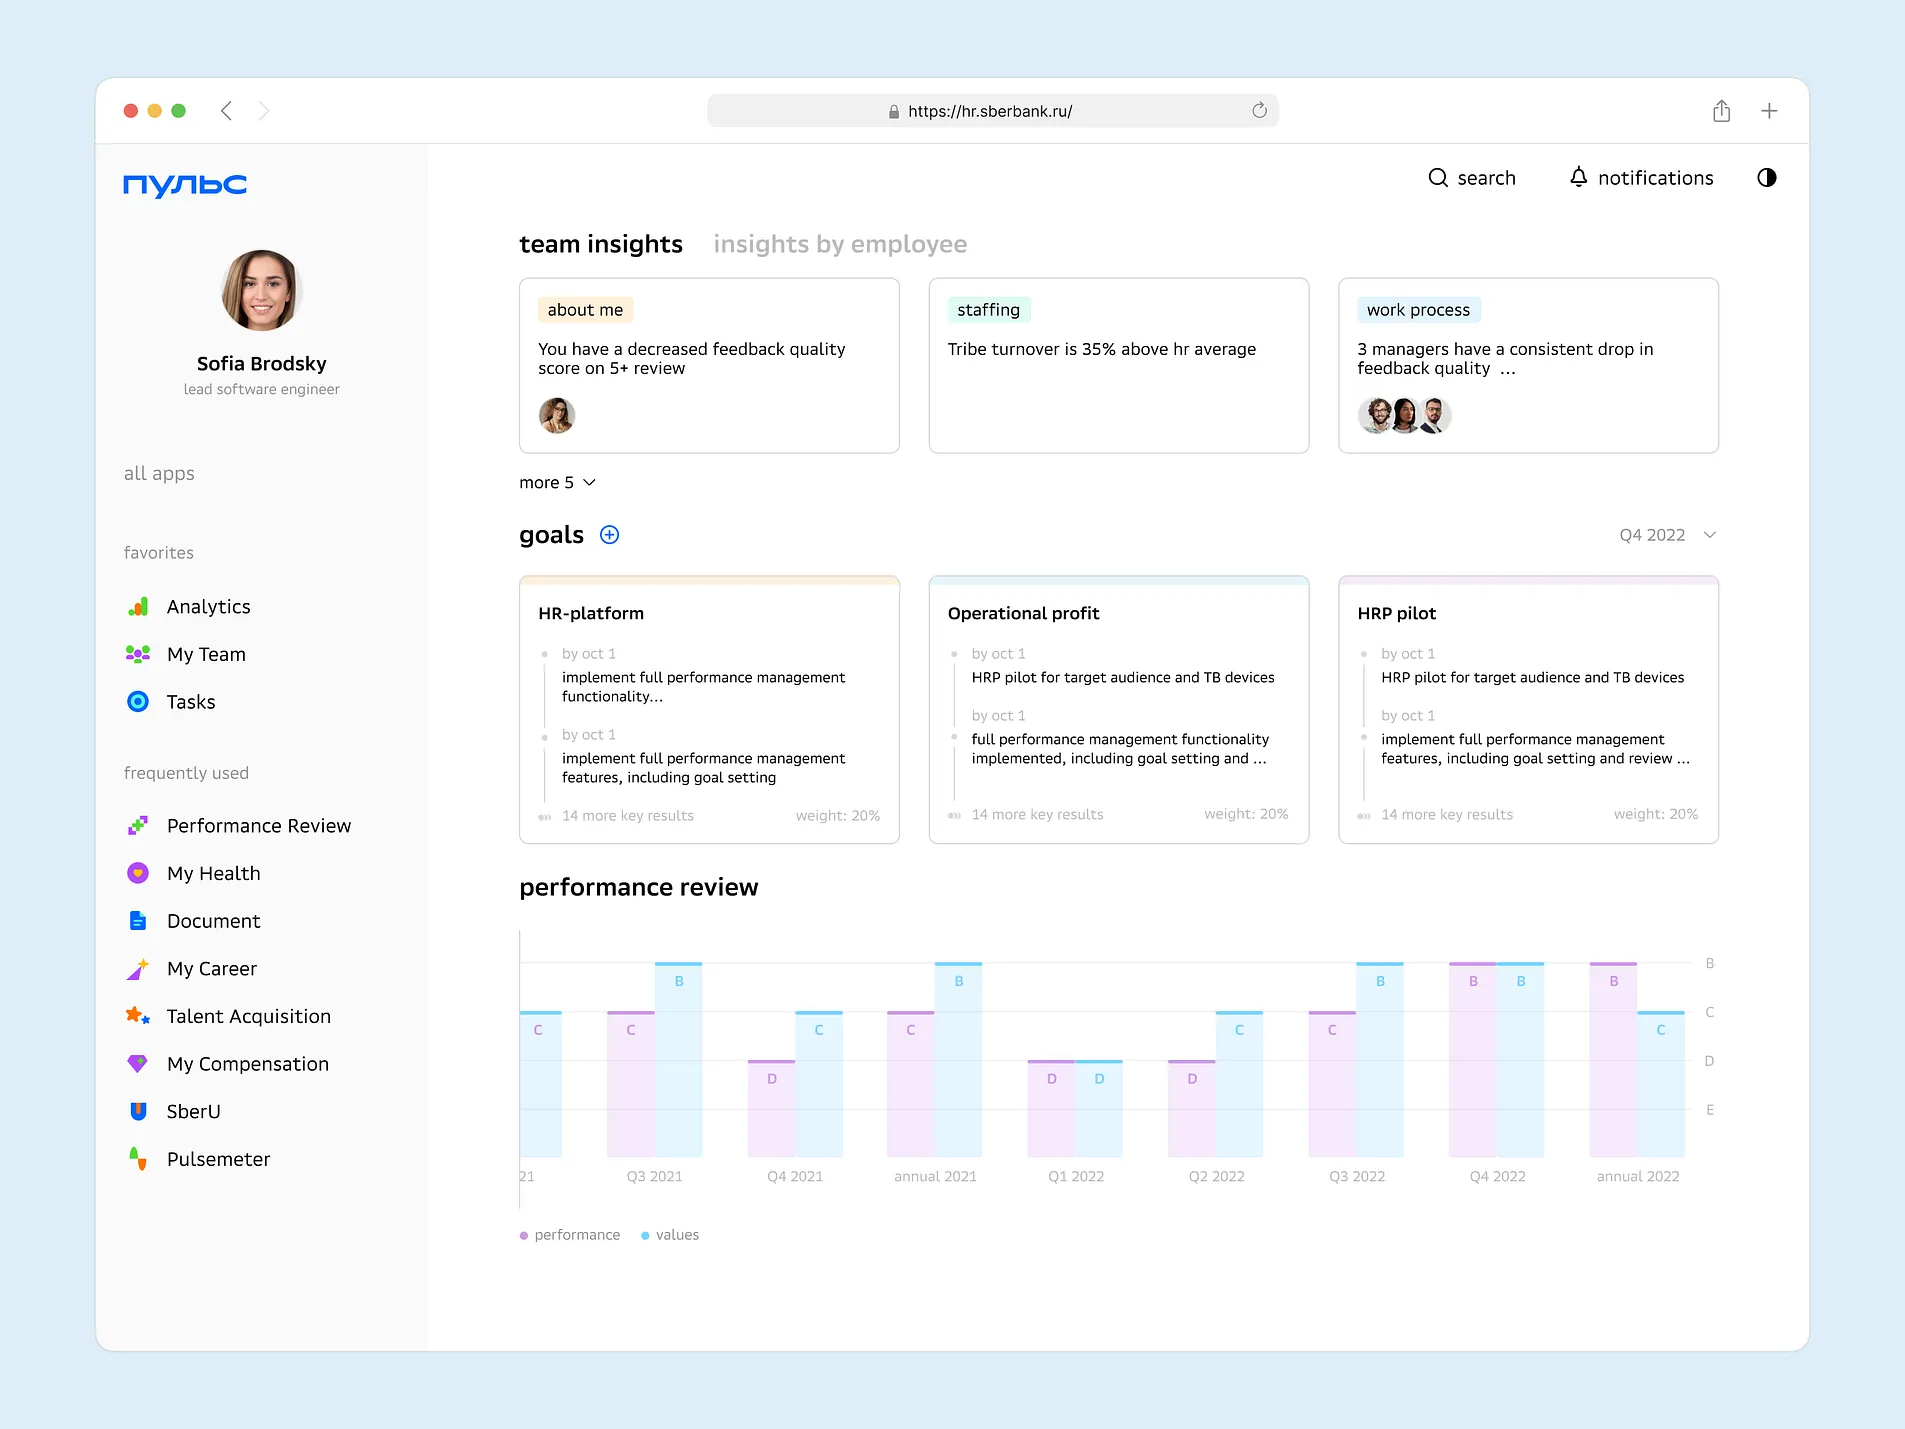Click the search button in header
This screenshot has width=1905, height=1429.
[x=1472, y=178]
